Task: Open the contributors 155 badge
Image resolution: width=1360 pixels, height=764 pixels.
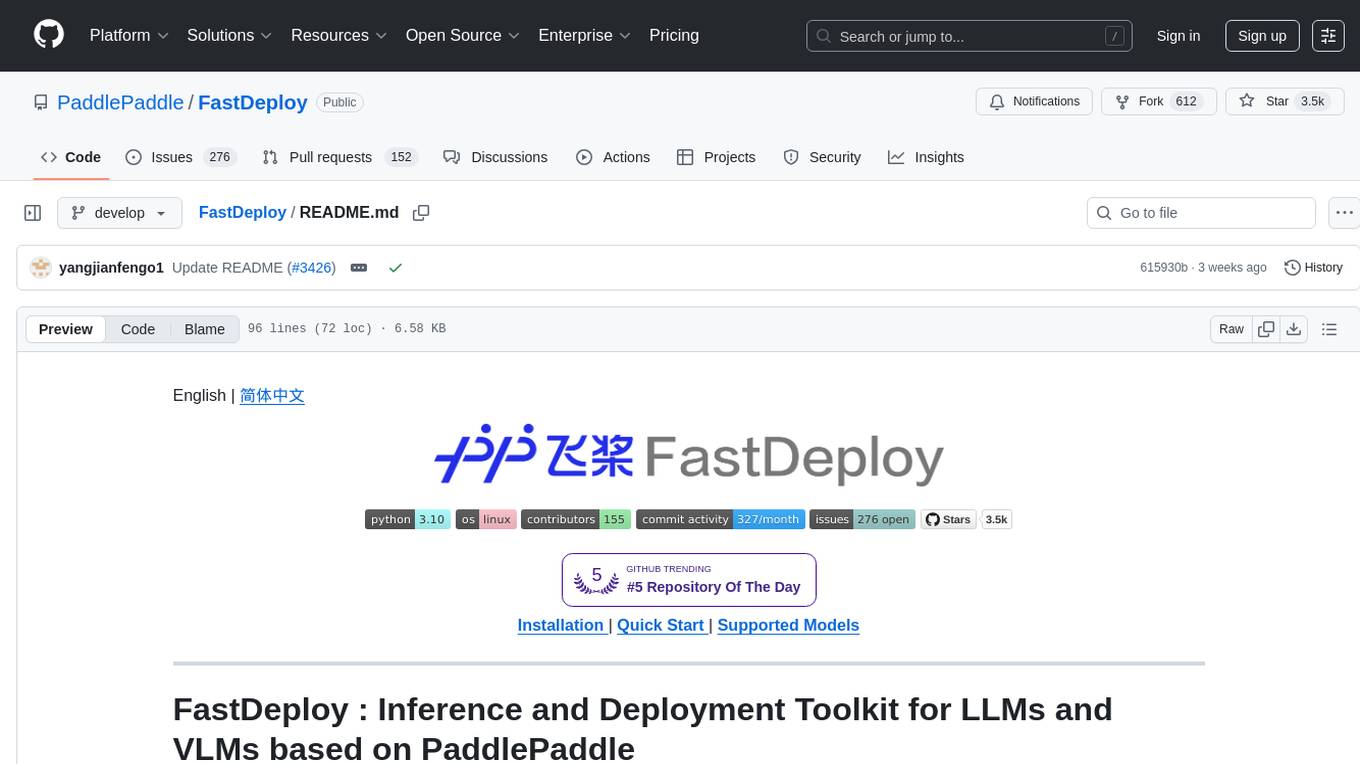Action: click(x=575, y=519)
